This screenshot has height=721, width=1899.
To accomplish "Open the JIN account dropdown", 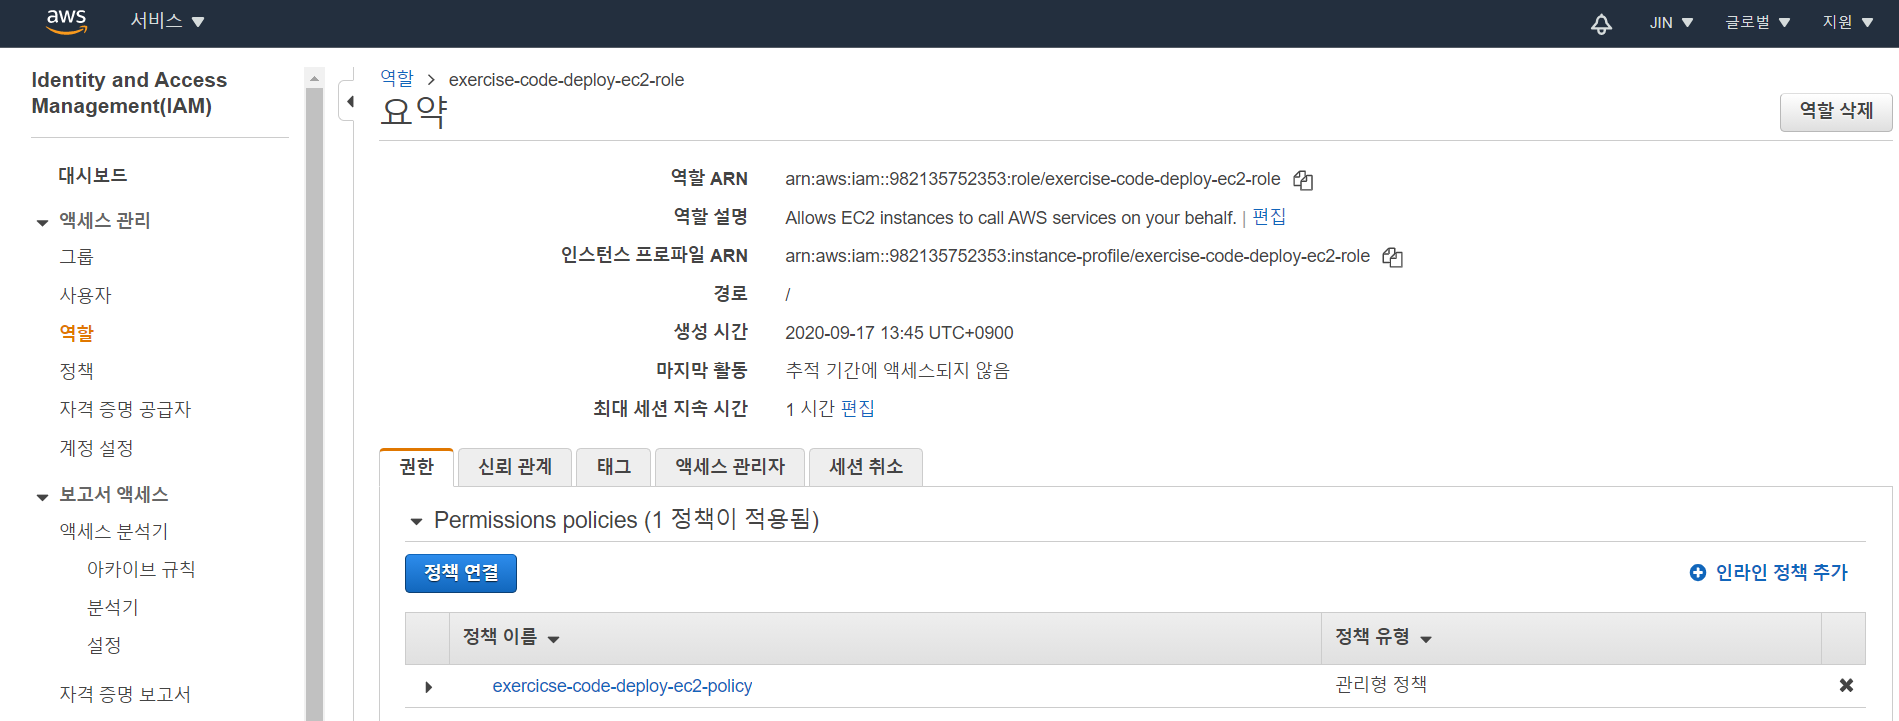I will click(x=1670, y=23).
